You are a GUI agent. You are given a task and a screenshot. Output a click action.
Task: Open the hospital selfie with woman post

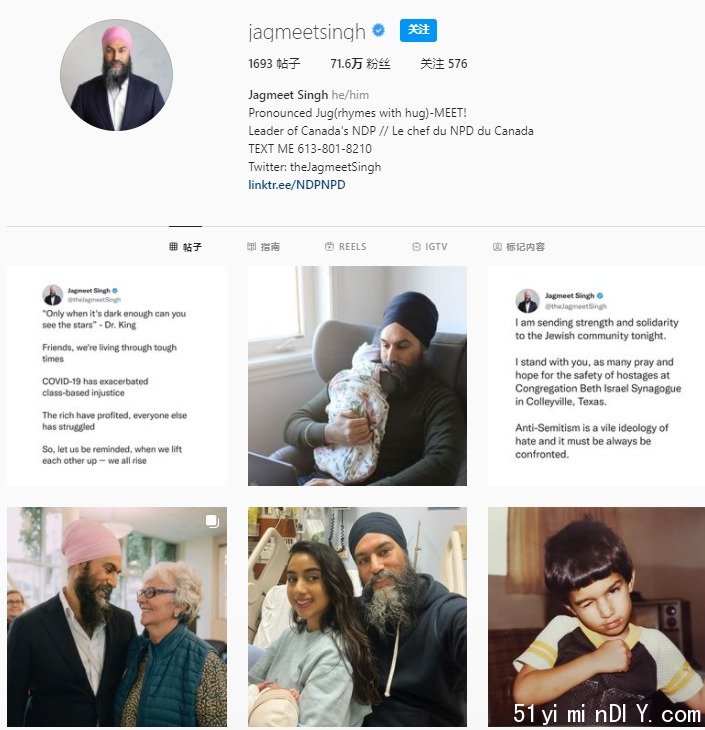tap(357, 617)
